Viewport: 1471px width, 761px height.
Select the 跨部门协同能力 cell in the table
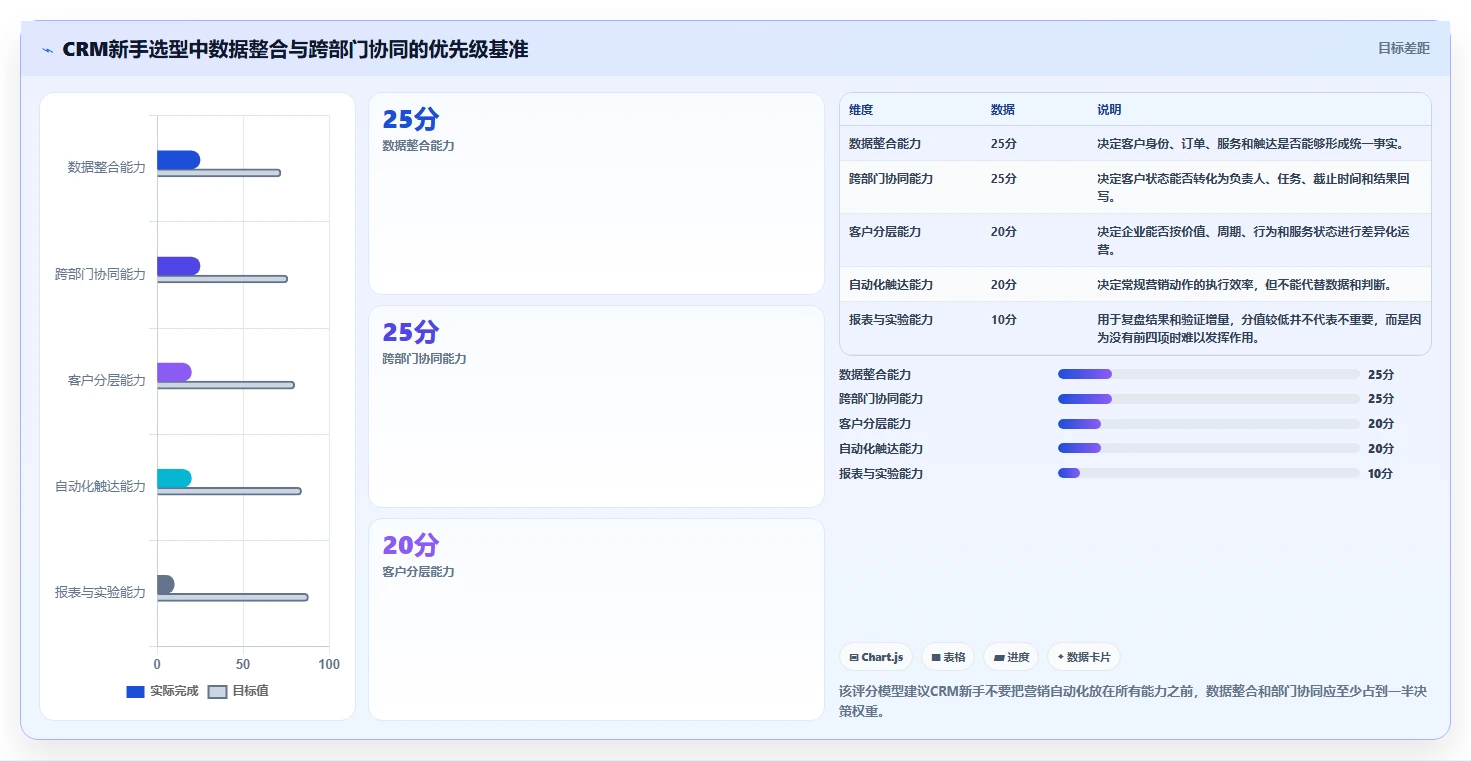coord(891,179)
